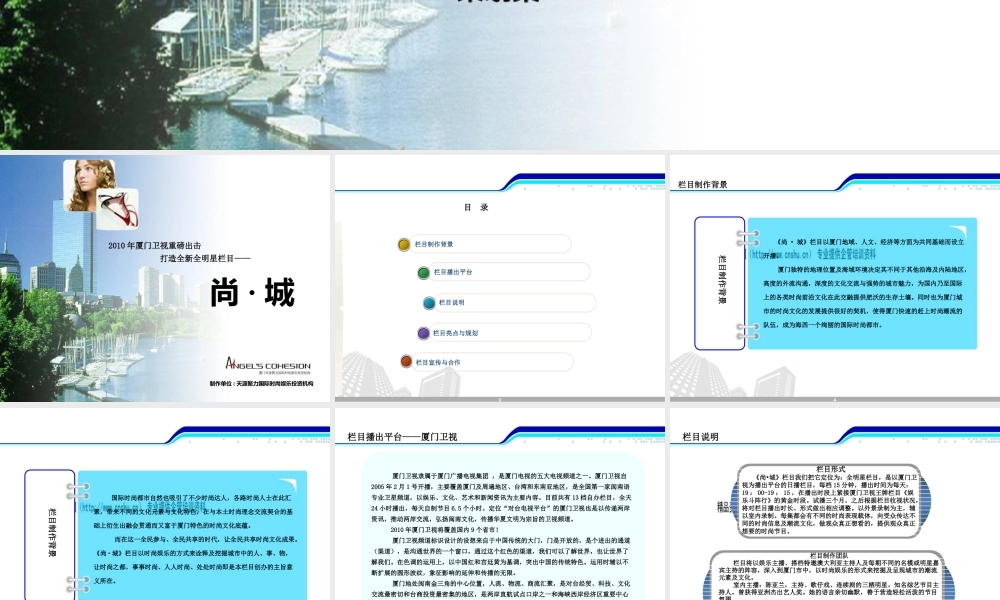Open the harbor photo slide at top
Viewport: 1000px width, 600px height.
coord(500,75)
